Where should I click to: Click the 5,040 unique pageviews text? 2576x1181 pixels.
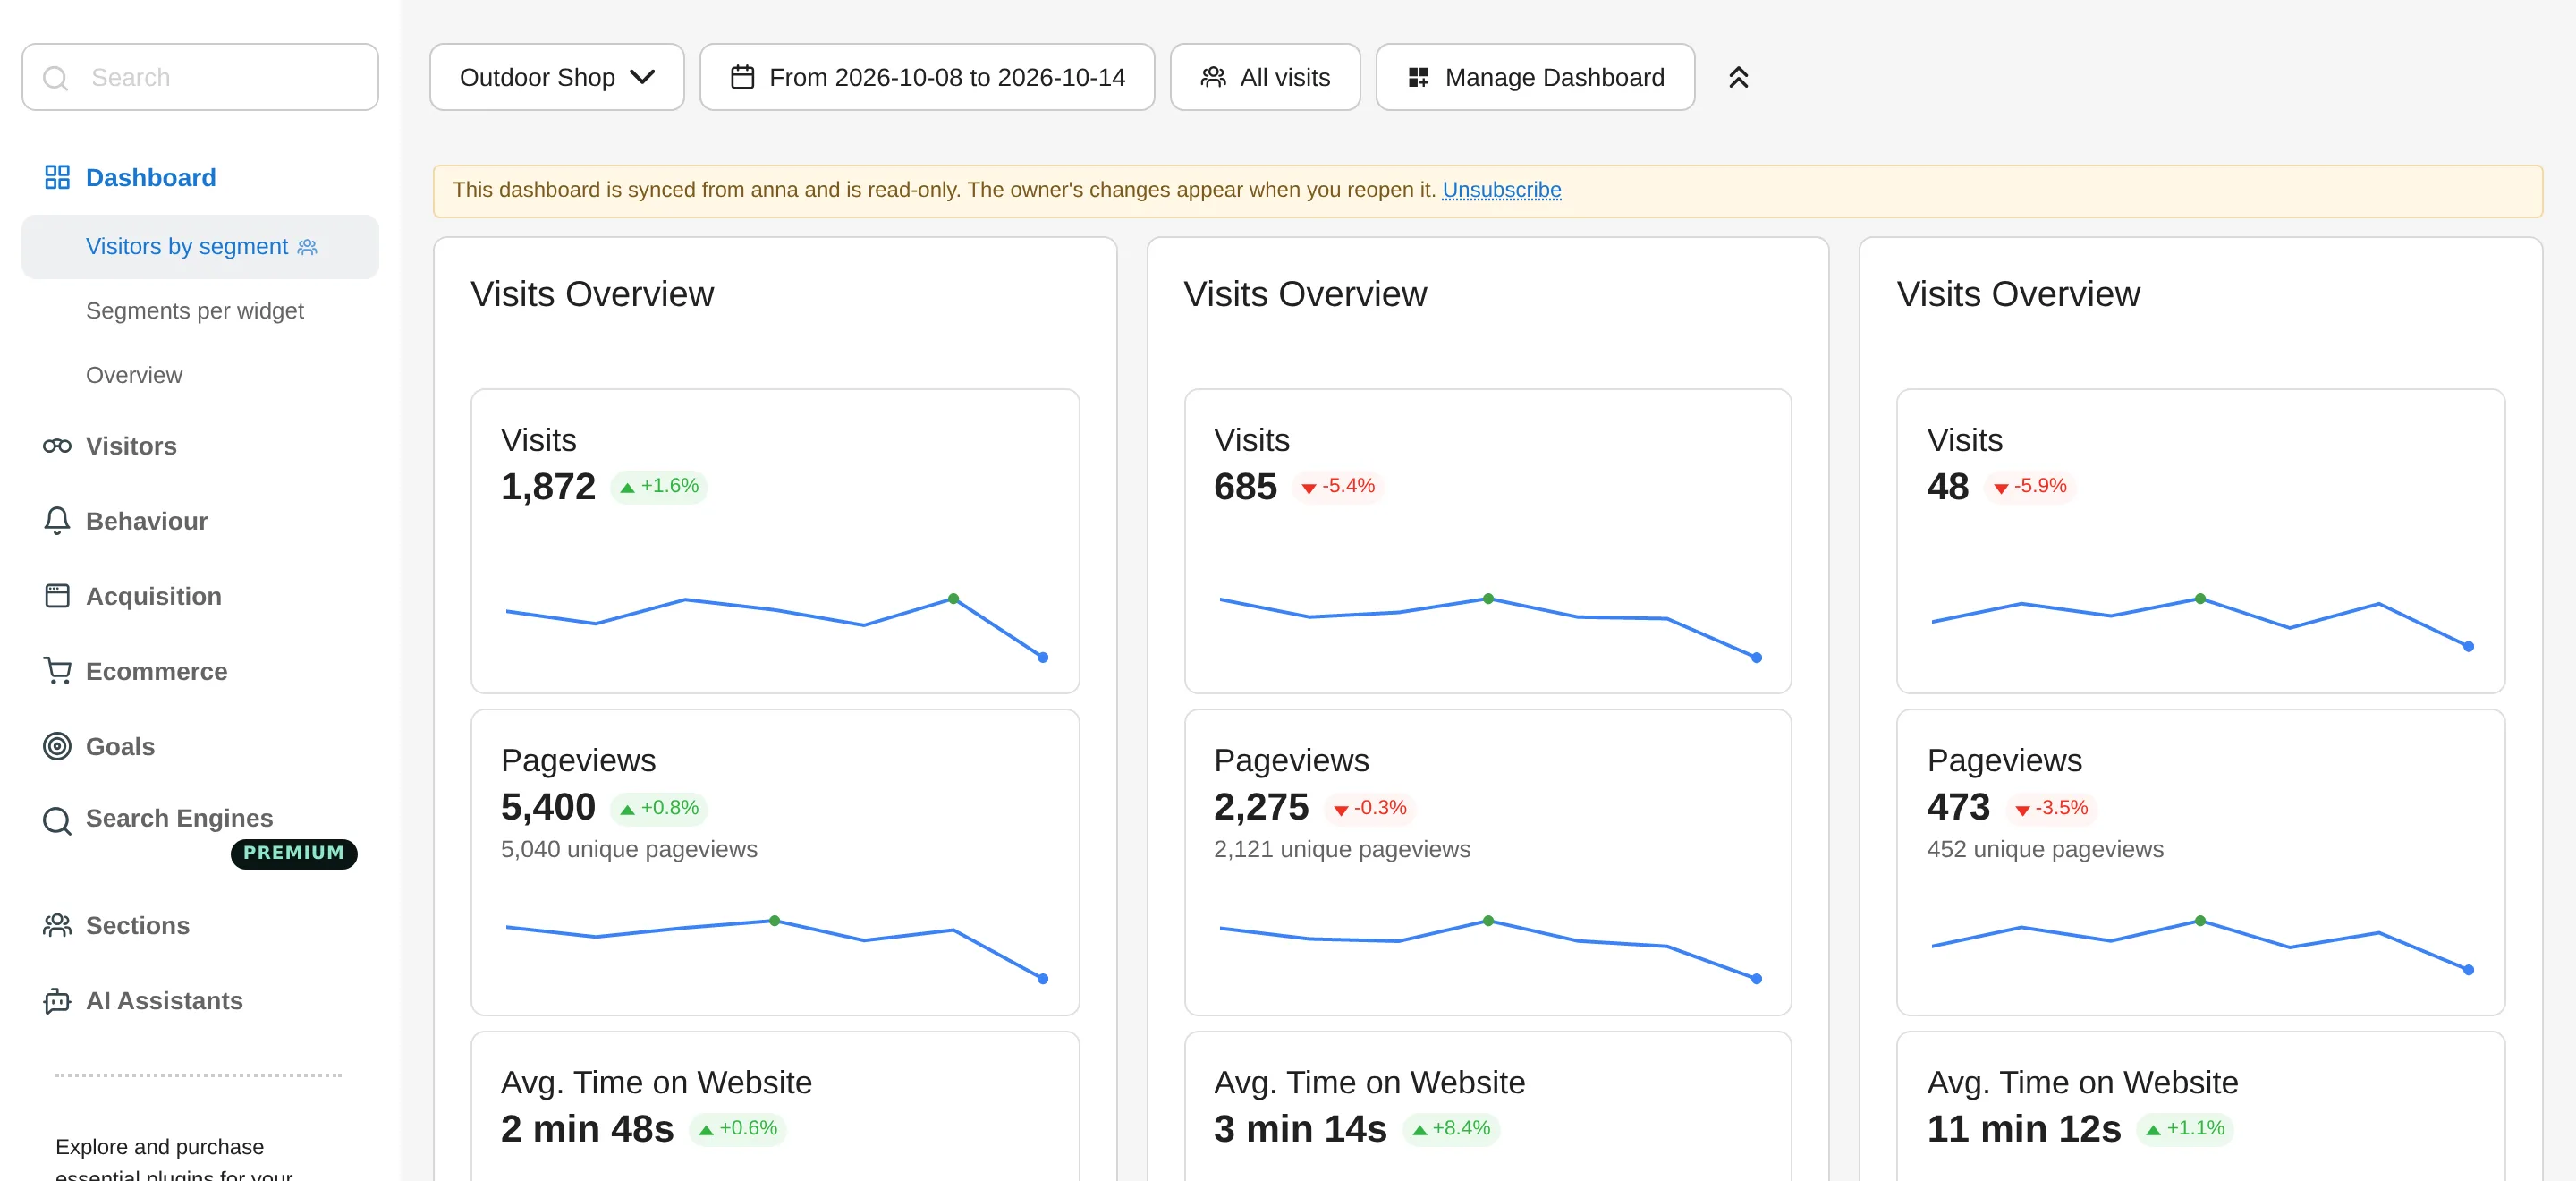(629, 849)
